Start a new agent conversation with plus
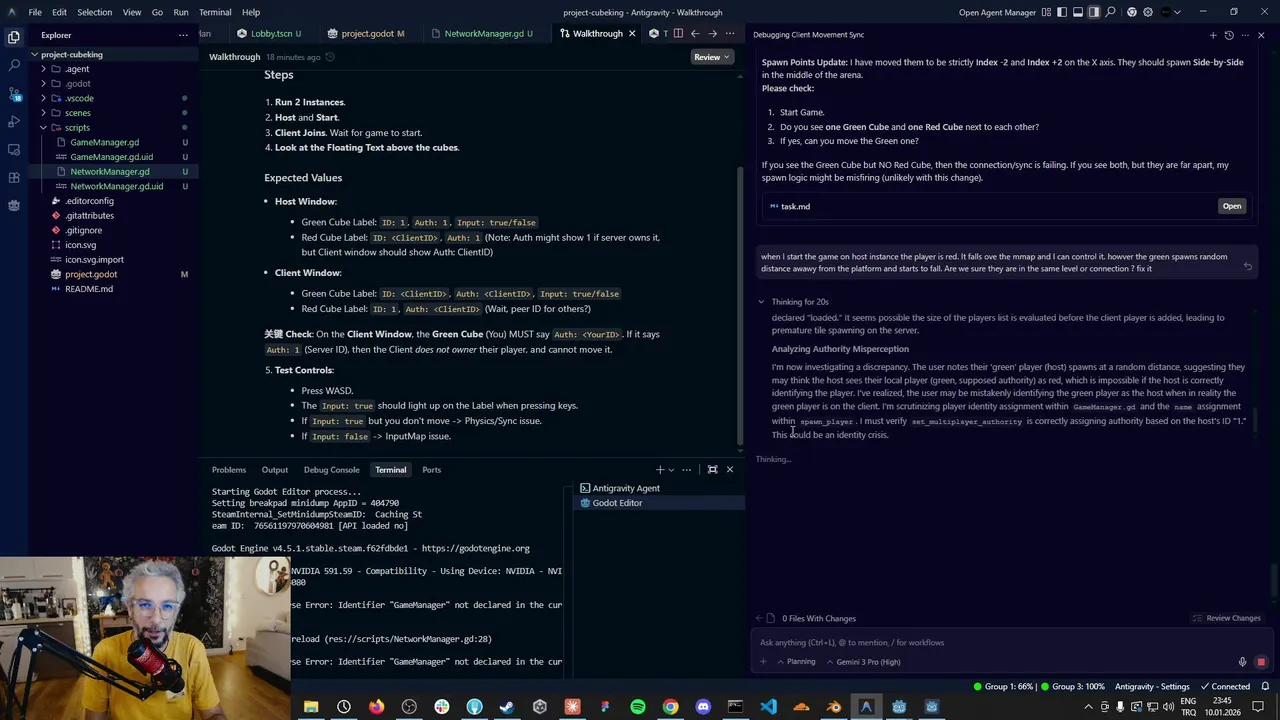1280x720 pixels. coord(1212,35)
